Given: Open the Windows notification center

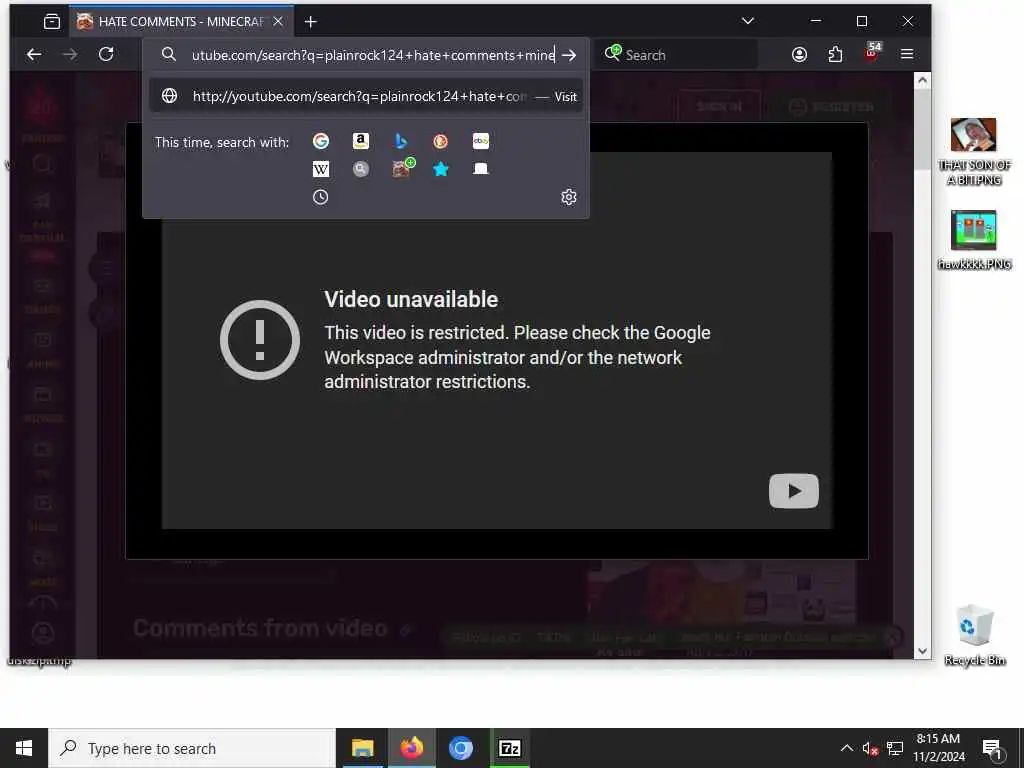Looking at the screenshot, I should (x=992, y=749).
